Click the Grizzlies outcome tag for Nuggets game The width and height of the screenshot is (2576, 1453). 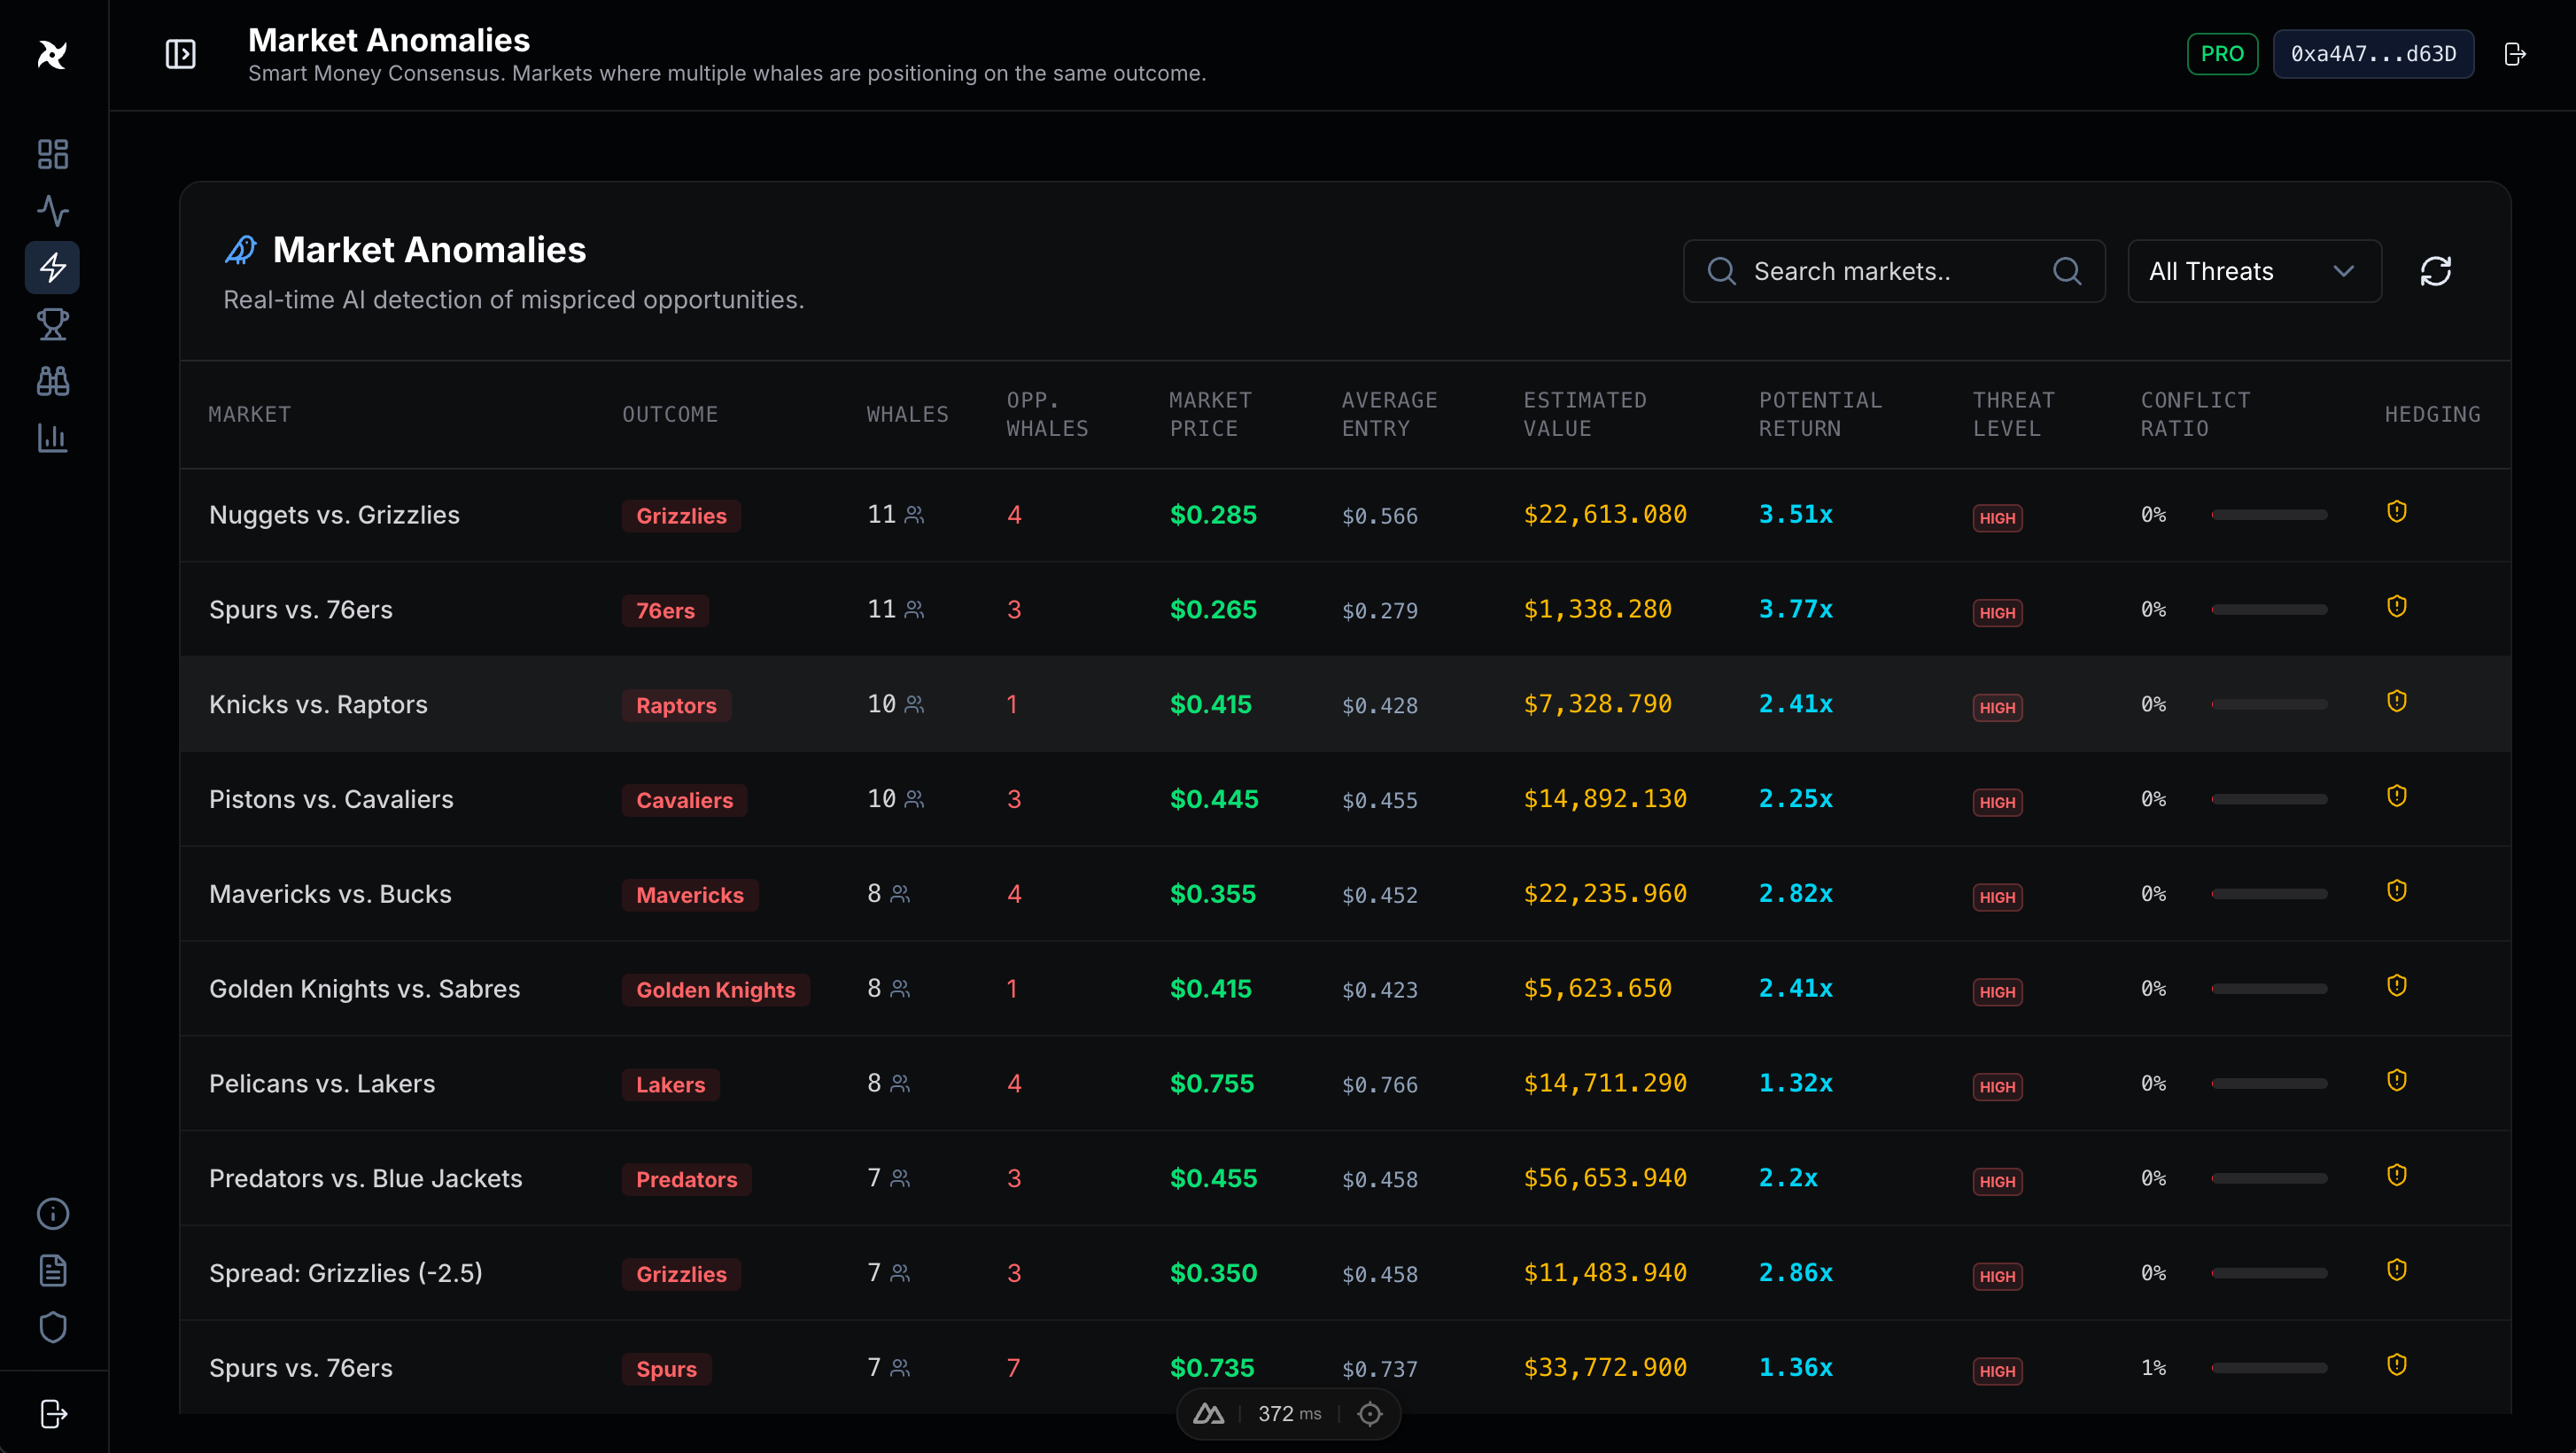point(681,516)
